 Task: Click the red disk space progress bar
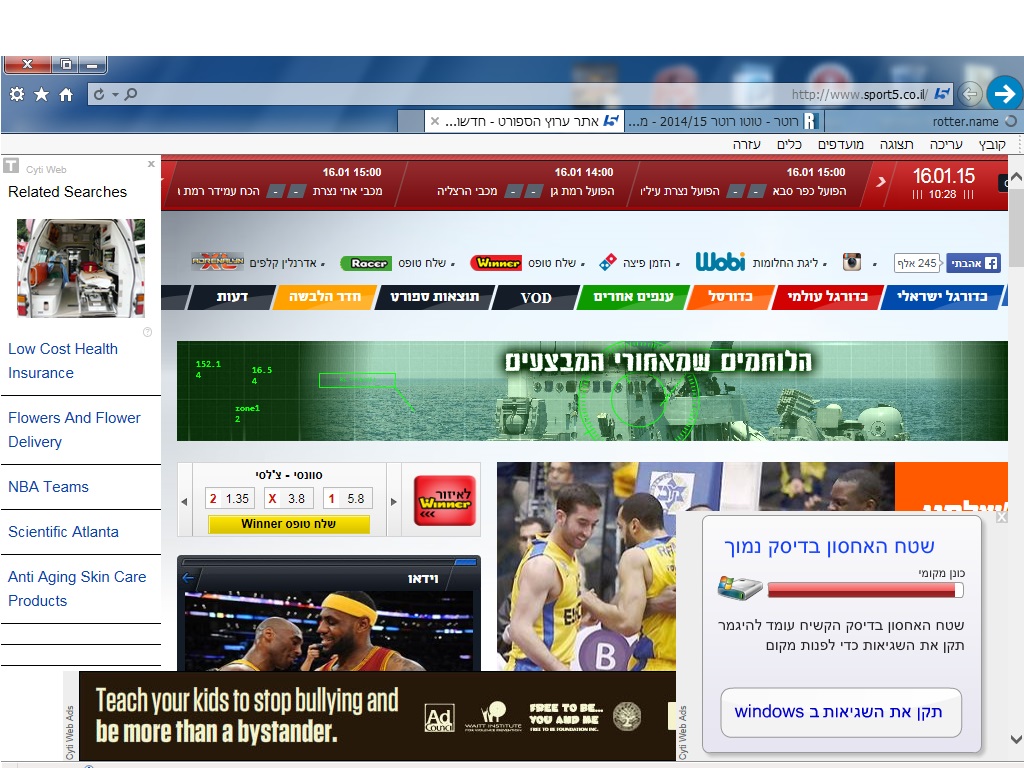pos(864,590)
